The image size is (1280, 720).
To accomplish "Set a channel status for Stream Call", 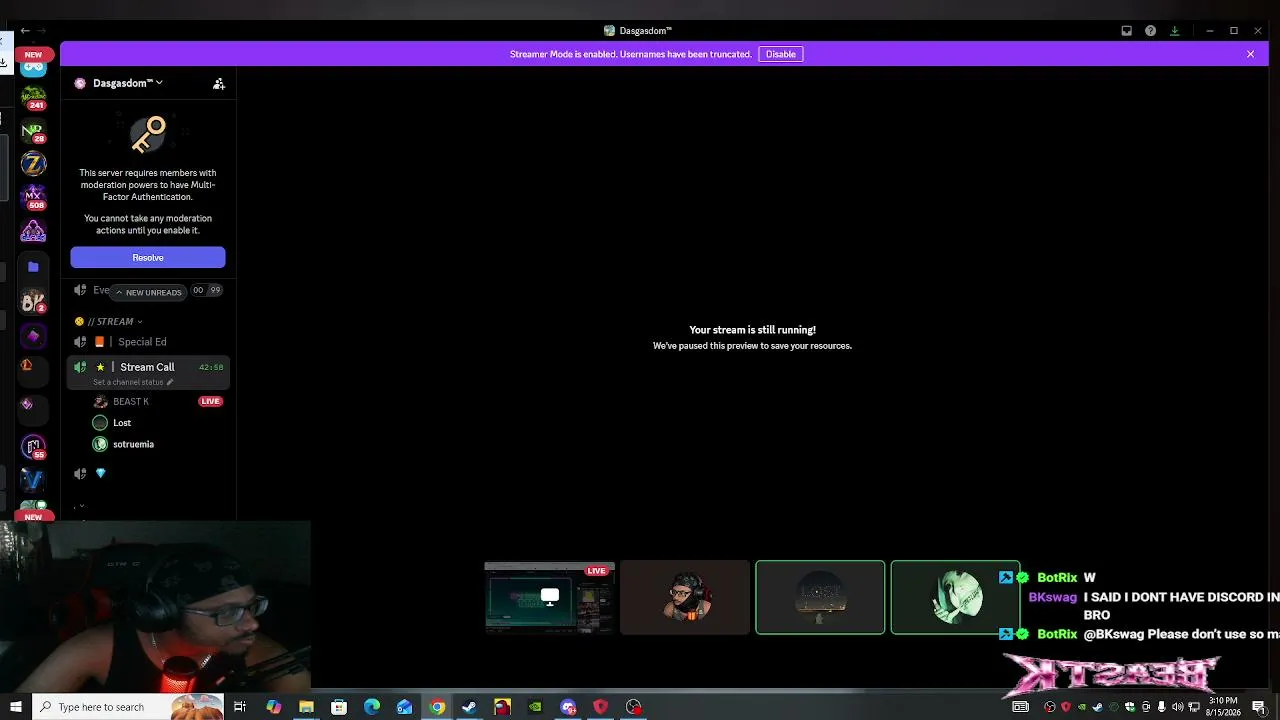I will click(133, 382).
